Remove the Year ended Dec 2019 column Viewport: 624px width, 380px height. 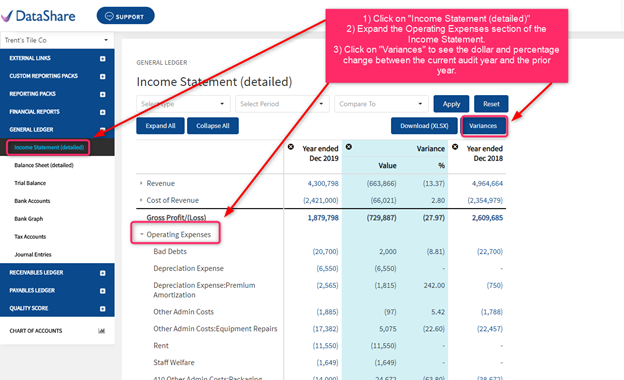pyautogui.click(x=291, y=147)
